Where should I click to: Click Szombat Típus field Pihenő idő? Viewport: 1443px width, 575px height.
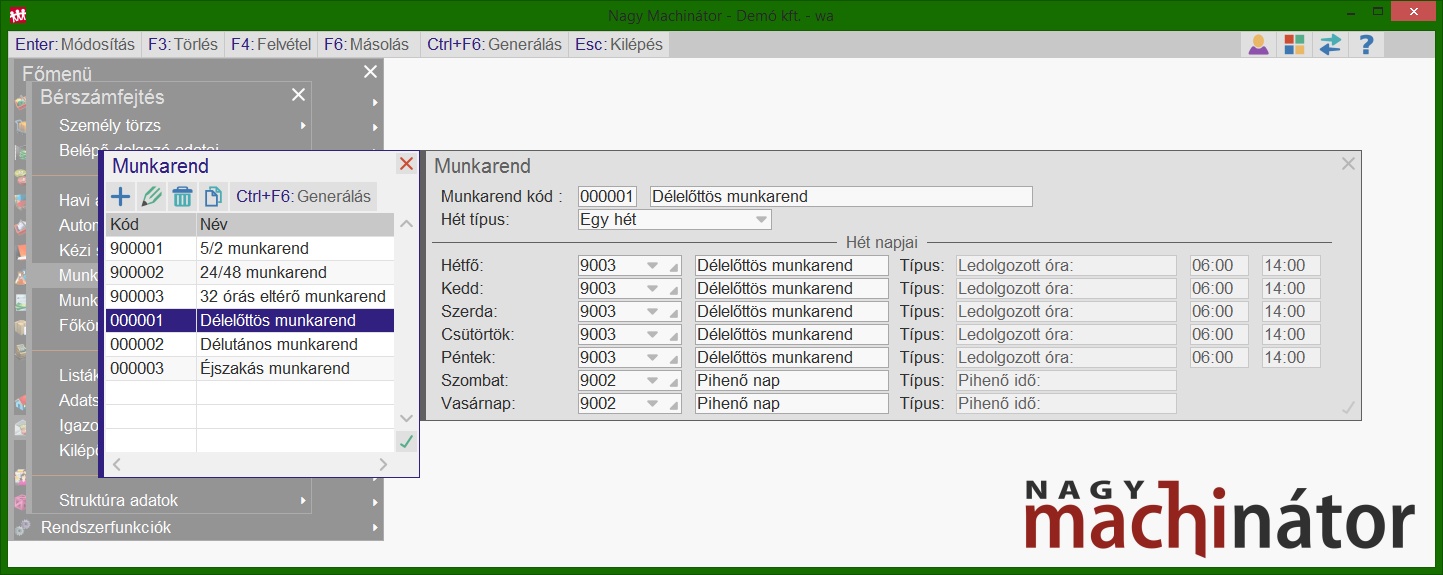1066,380
